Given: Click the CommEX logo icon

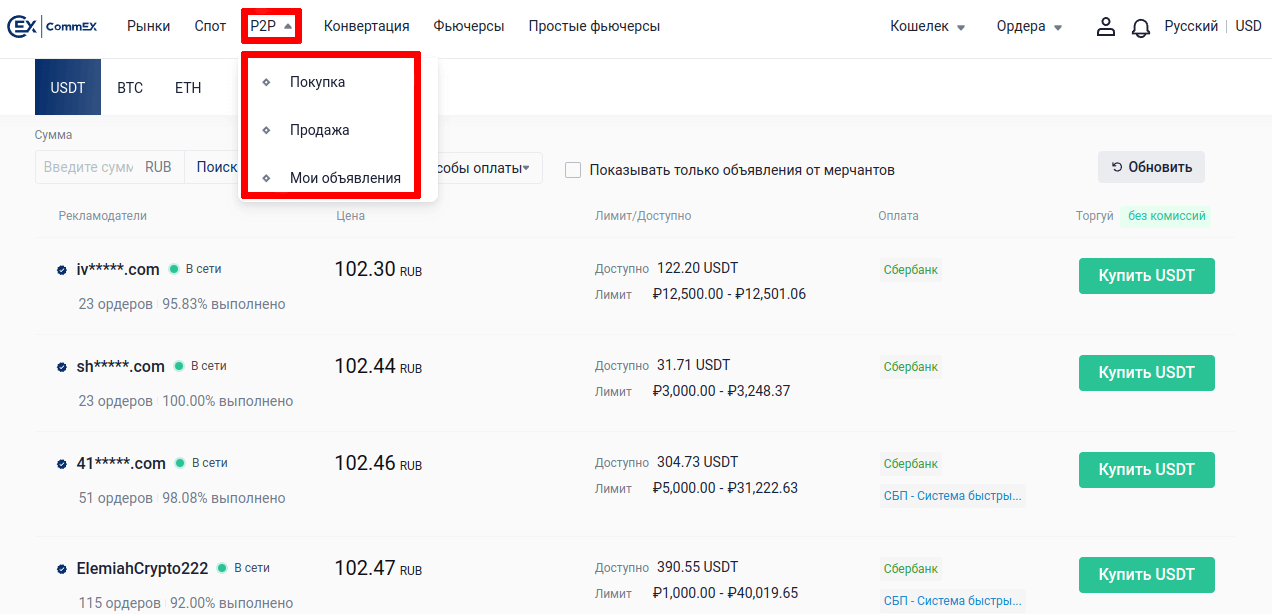Looking at the screenshot, I should tap(22, 27).
